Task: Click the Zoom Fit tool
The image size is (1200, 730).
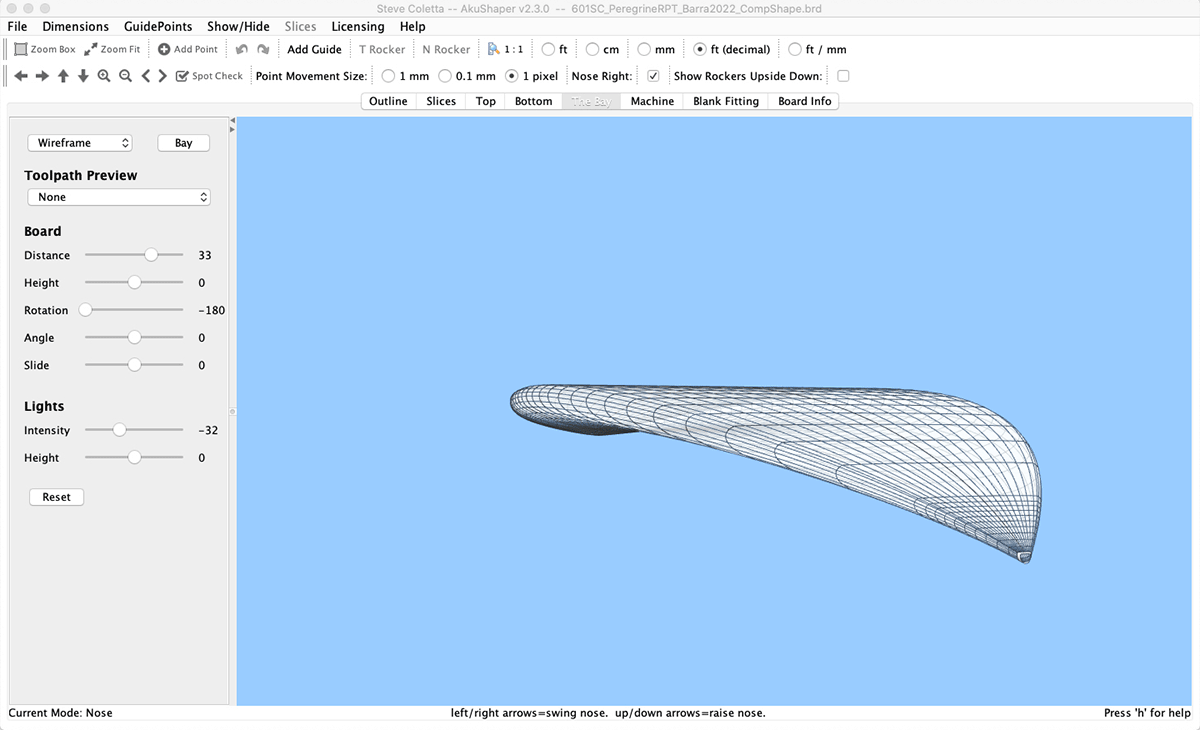Action: pyautogui.click(x=112, y=49)
